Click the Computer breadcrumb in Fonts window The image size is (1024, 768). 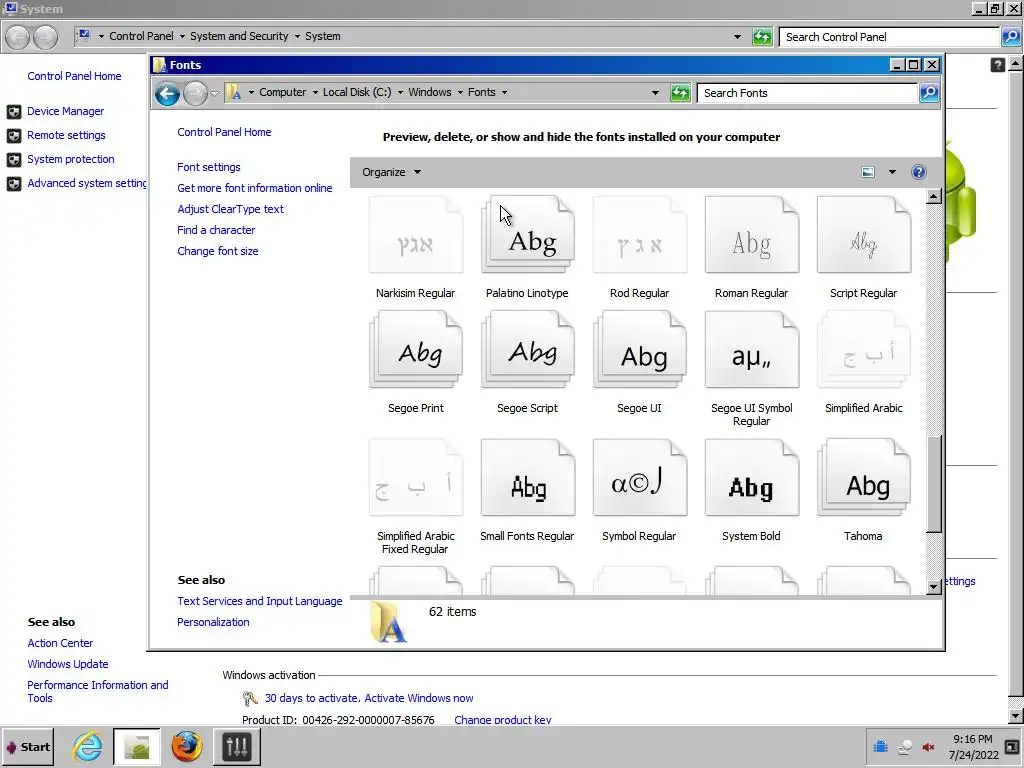pyautogui.click(x=282, y=92)
